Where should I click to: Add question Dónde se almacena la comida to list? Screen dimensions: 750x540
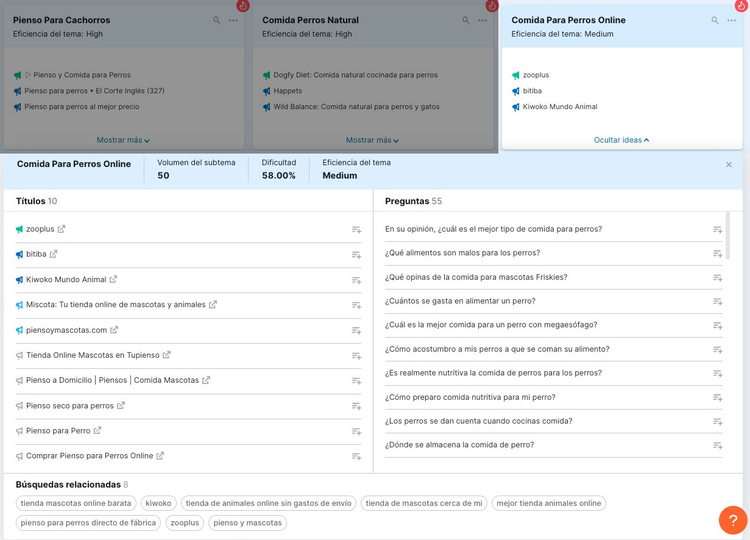tap(717, 446)
